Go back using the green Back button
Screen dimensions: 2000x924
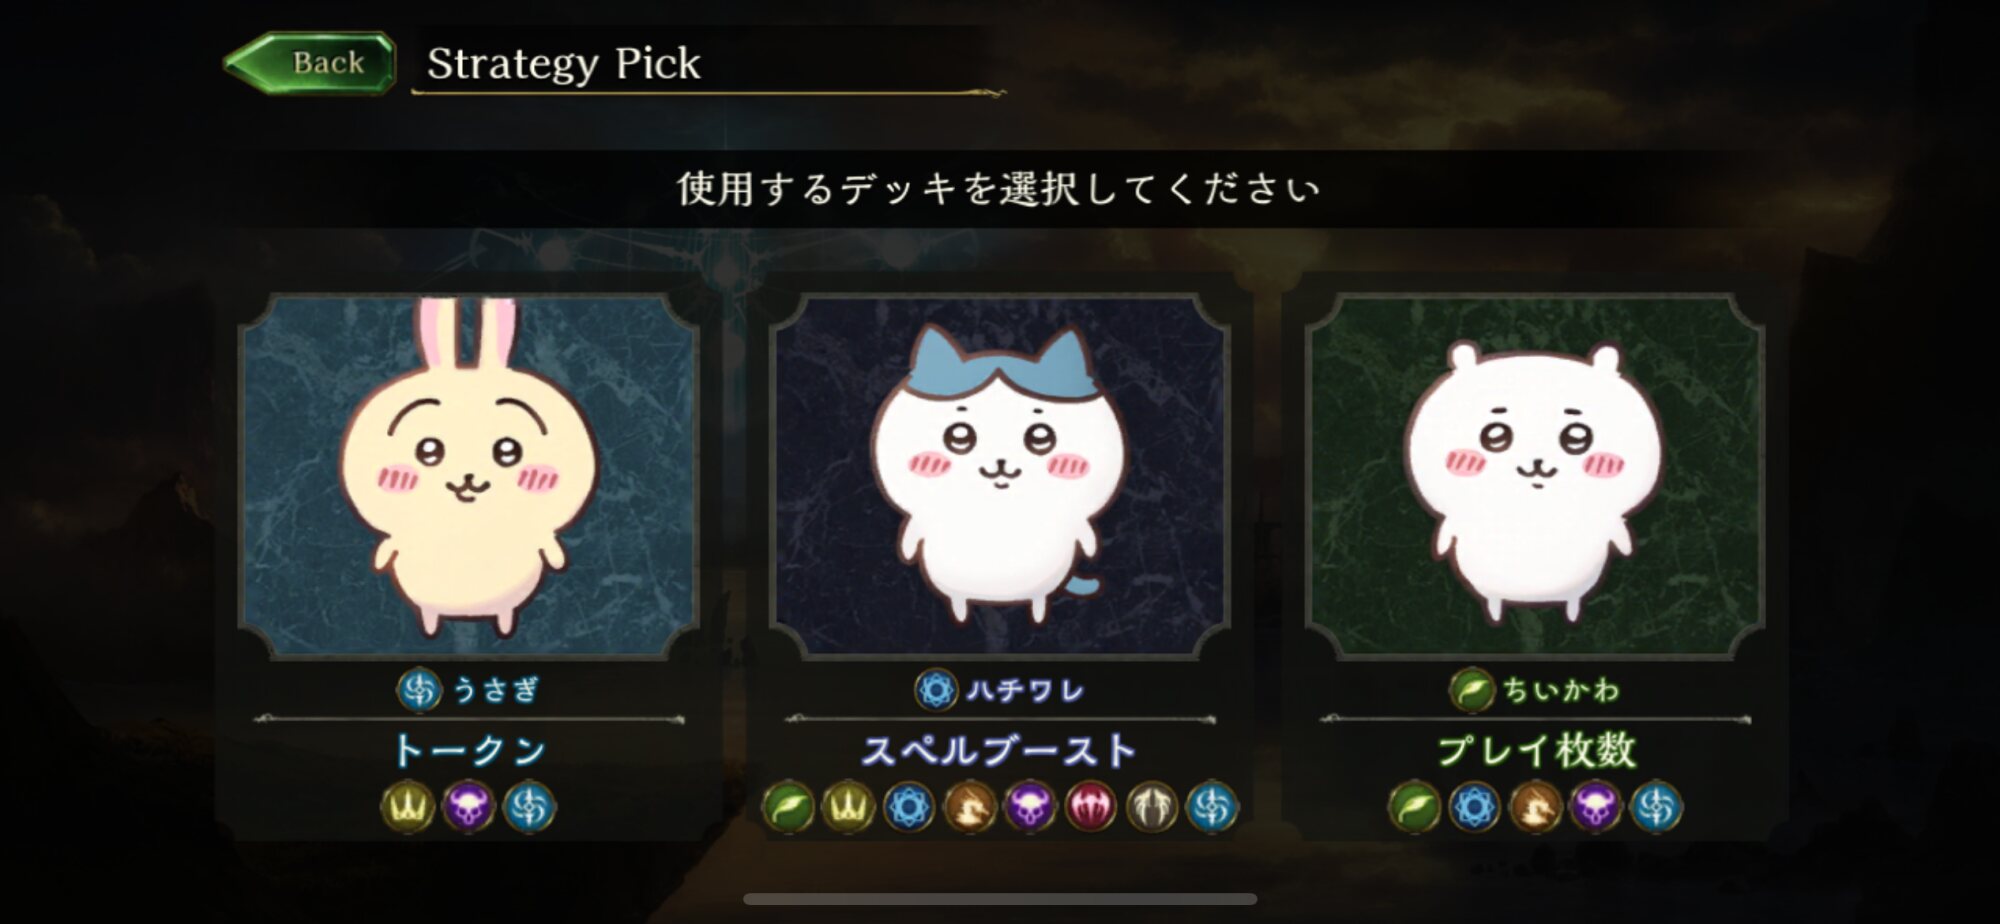pos(311,63)
